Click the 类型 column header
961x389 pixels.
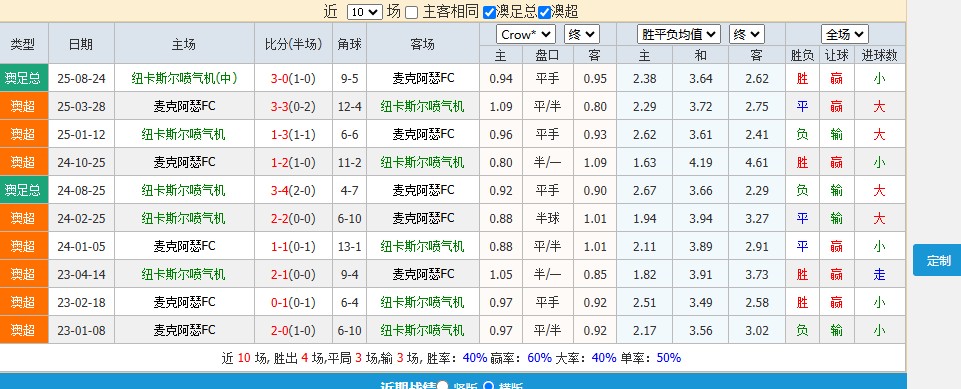point(23,43)
